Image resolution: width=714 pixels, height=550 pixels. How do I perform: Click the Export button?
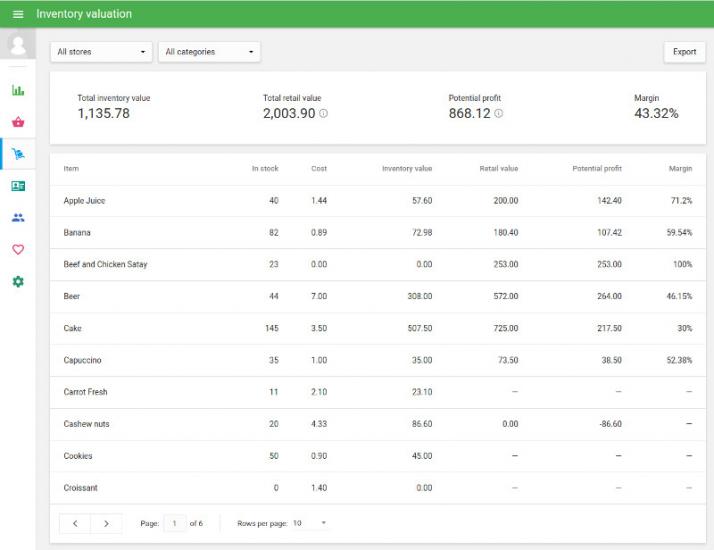(x=684, y=52)
